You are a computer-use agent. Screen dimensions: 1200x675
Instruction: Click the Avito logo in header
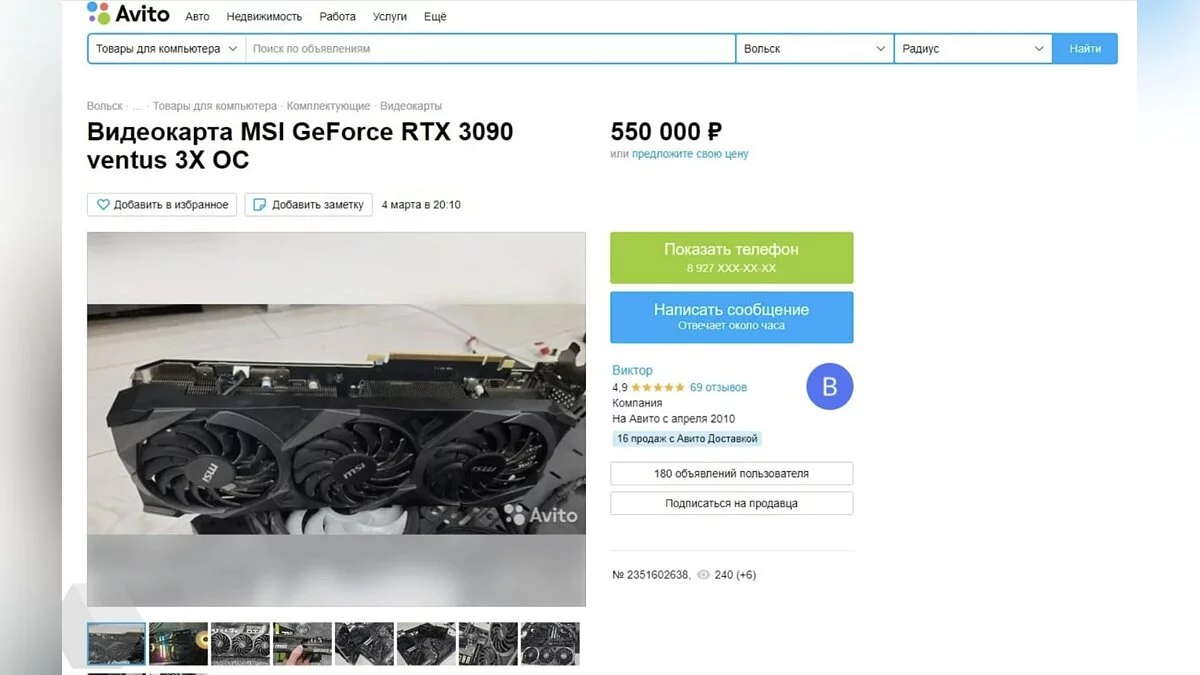(x=128, y=14)
